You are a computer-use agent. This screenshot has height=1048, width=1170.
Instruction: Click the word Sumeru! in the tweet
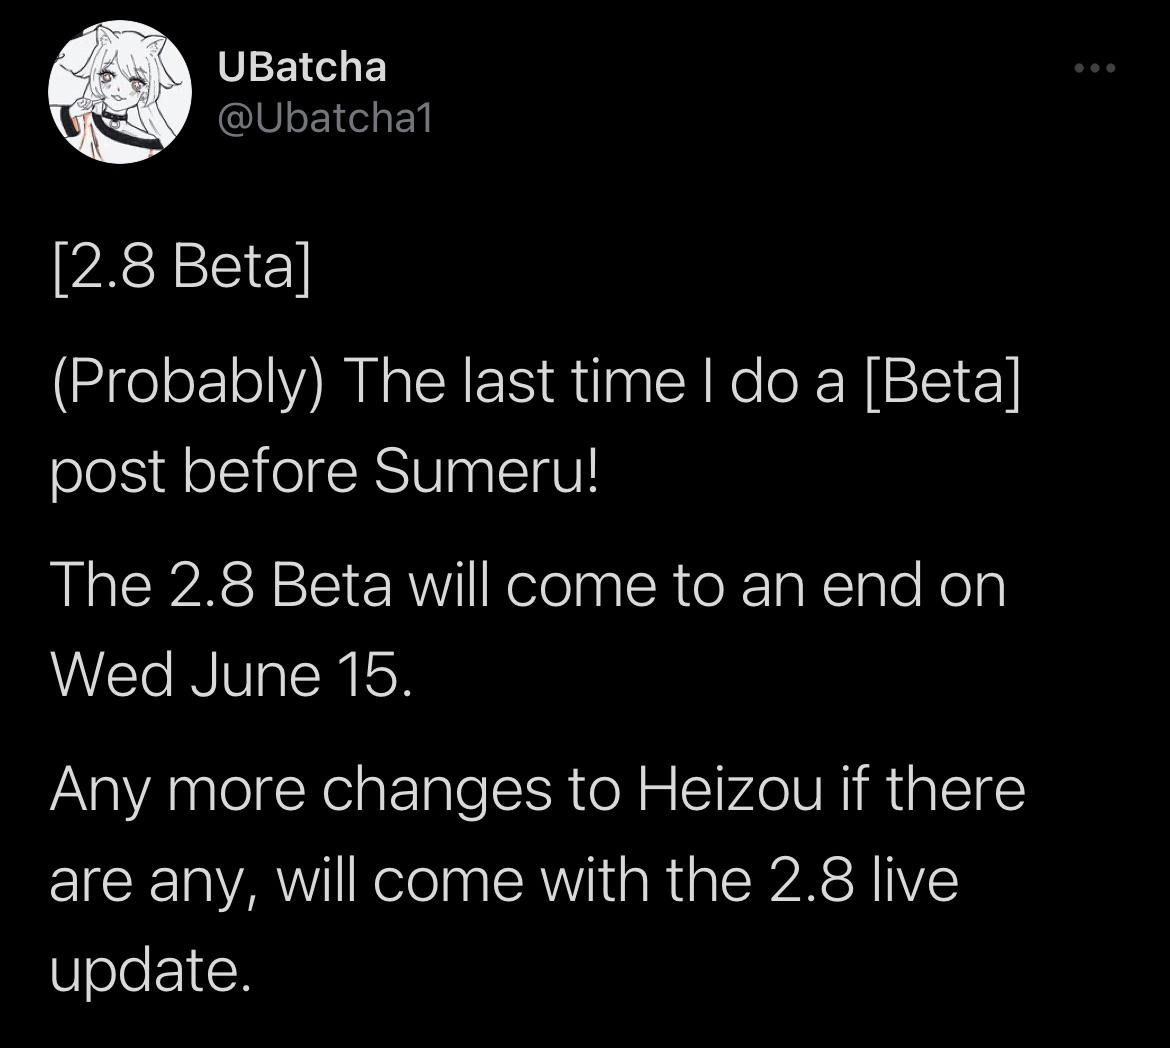tap(486, 472)
